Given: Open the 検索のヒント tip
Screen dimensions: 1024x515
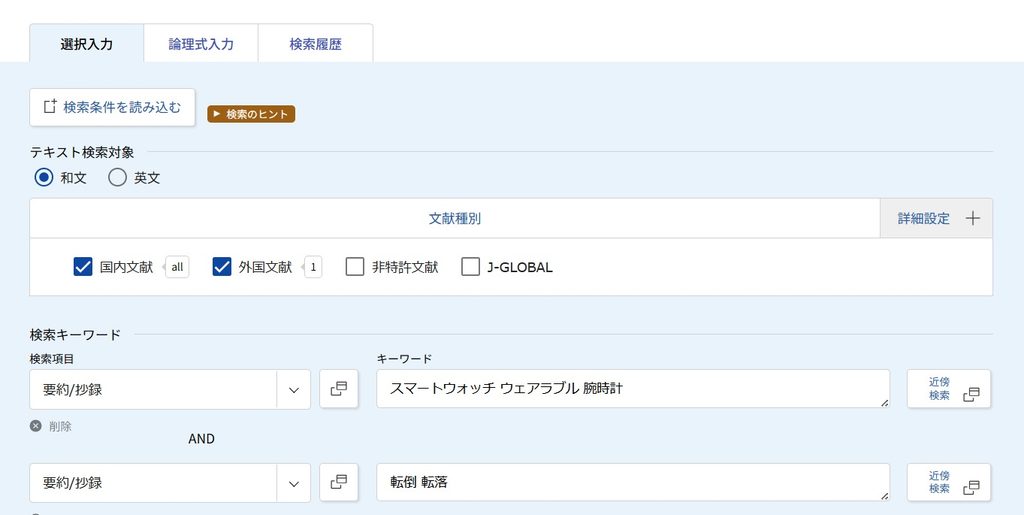Looking at the screenshot, I should [x=251, y=114].
